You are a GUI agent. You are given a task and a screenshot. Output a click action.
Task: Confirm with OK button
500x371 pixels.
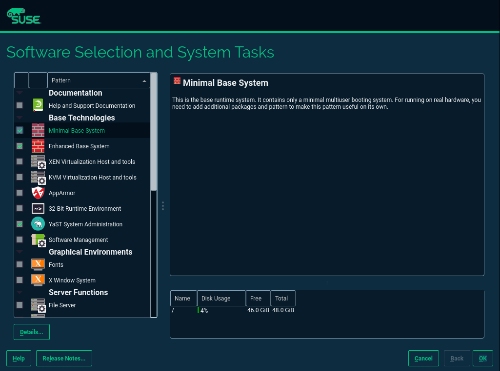tap(483, 359)
